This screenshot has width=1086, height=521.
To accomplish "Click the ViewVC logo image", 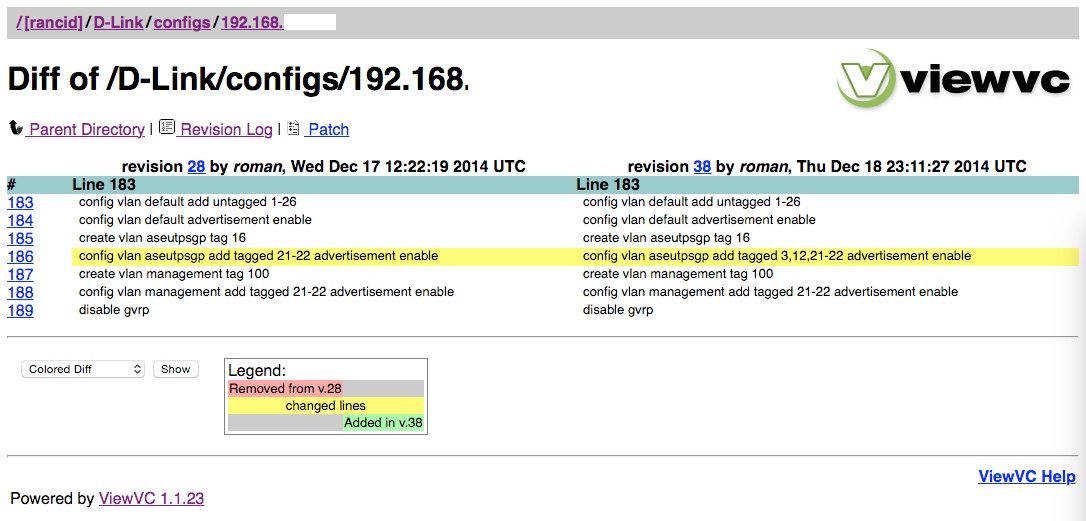I will coord(953,80).
